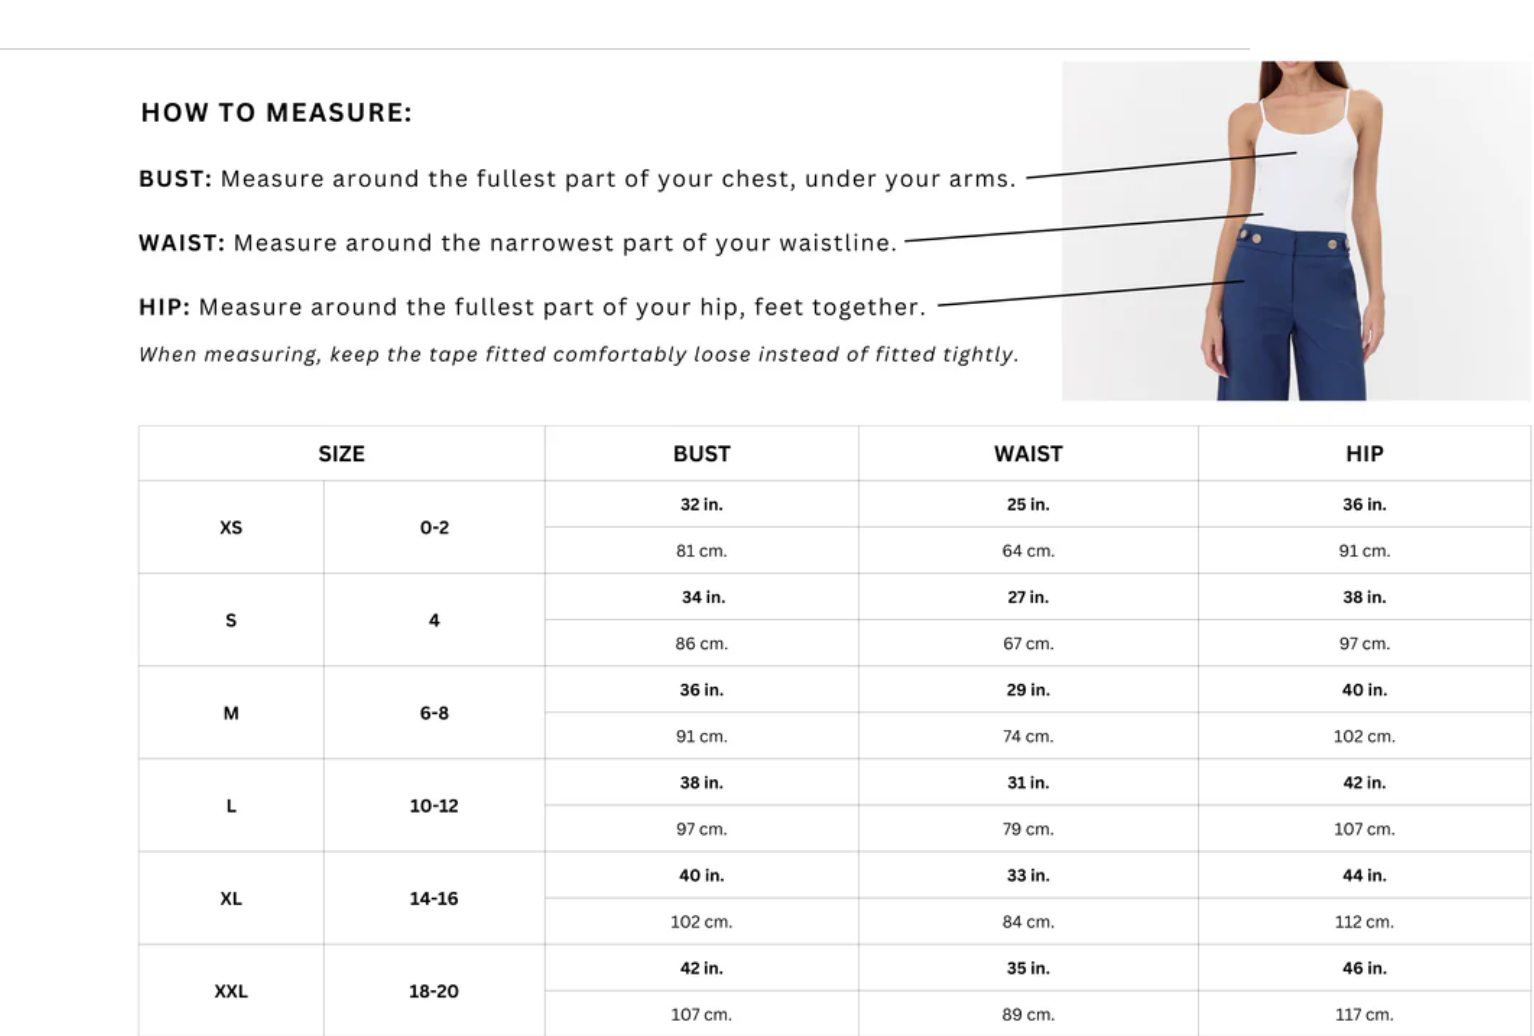Click the HIP column header
The width and height of the screenshot is (1534, 1036).
pyautogui.click(x=1364, y=454)
